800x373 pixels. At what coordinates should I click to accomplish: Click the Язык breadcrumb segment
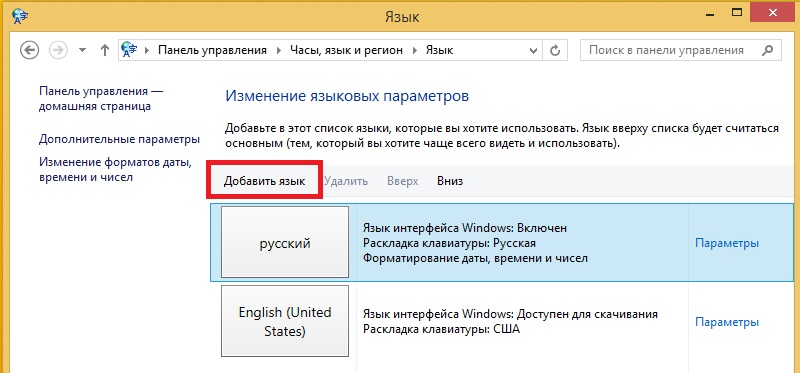click(x=439, y=50)
